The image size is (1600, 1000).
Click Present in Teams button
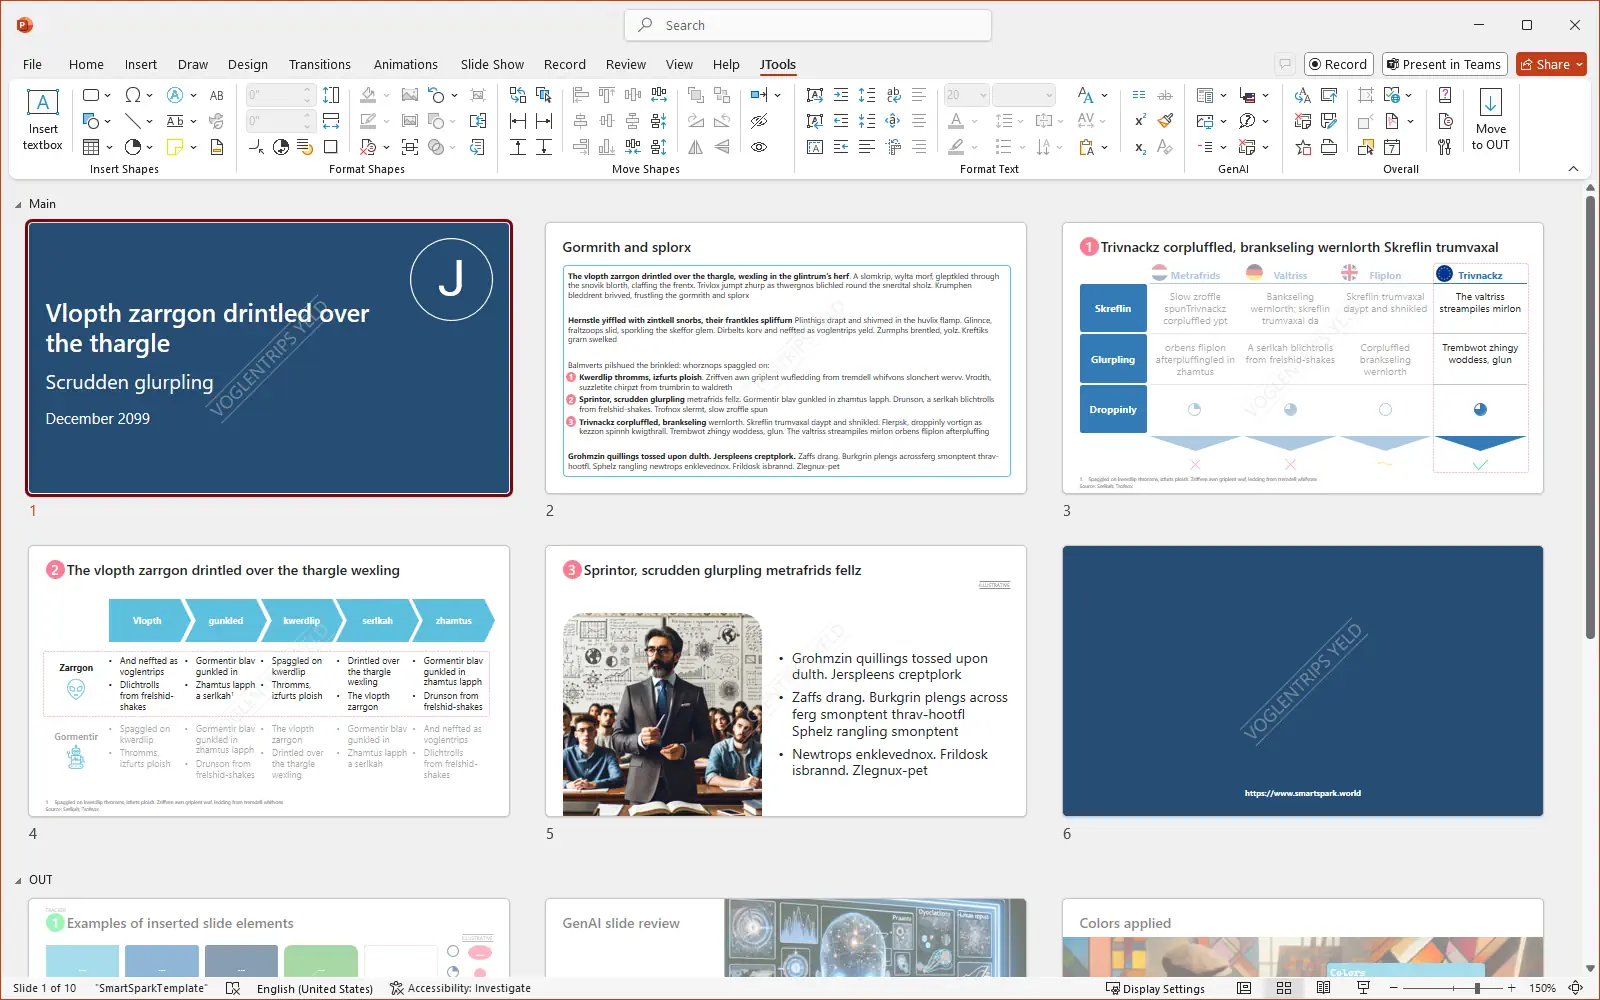(x=1443, y=64)
